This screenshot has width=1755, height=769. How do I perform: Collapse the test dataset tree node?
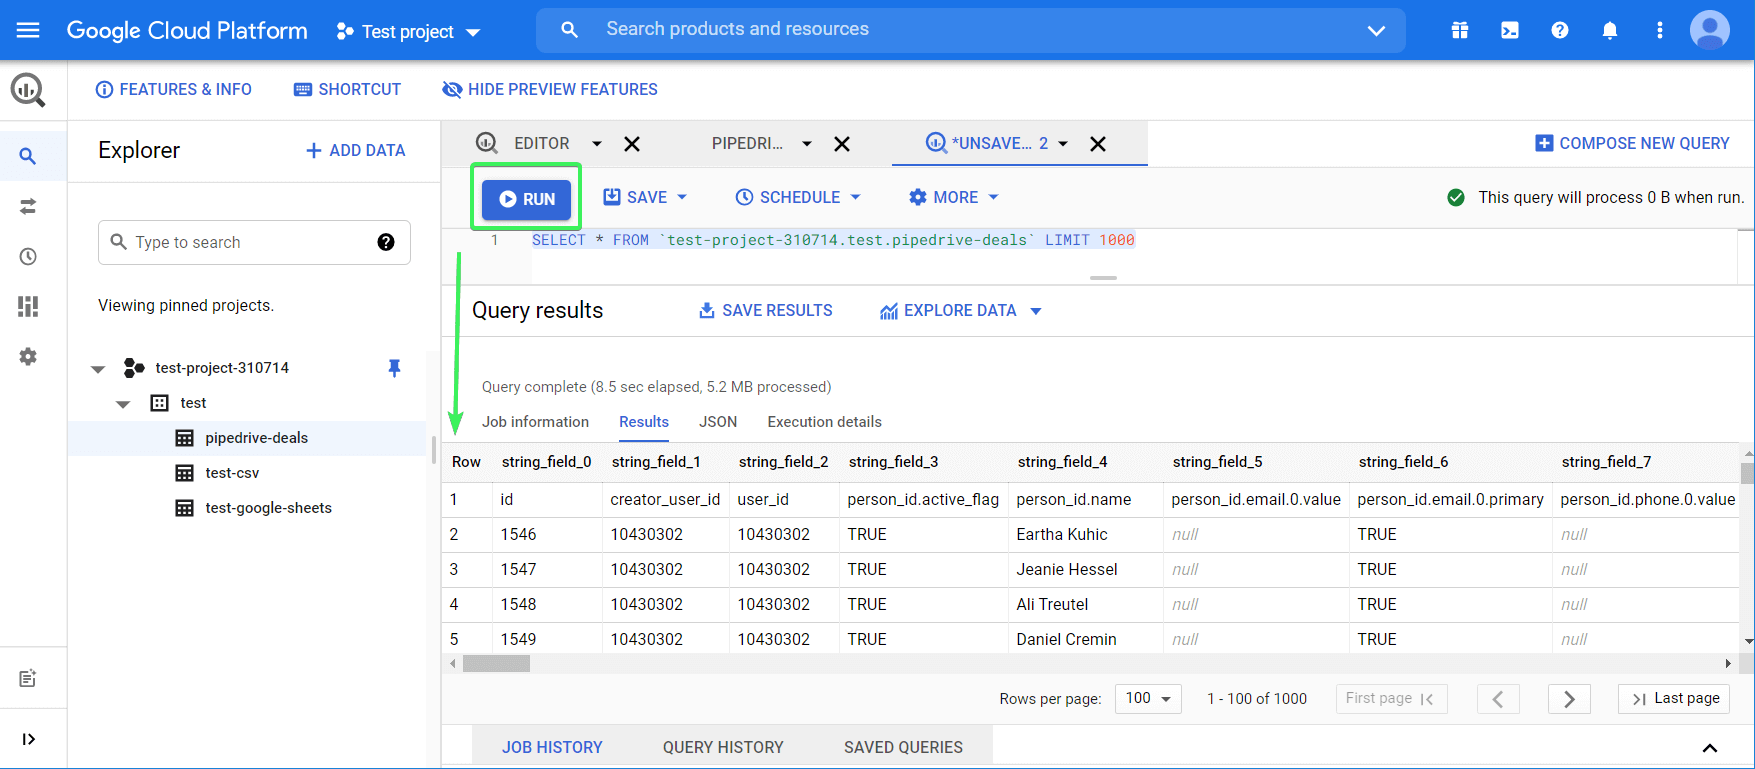coord(123,404)
